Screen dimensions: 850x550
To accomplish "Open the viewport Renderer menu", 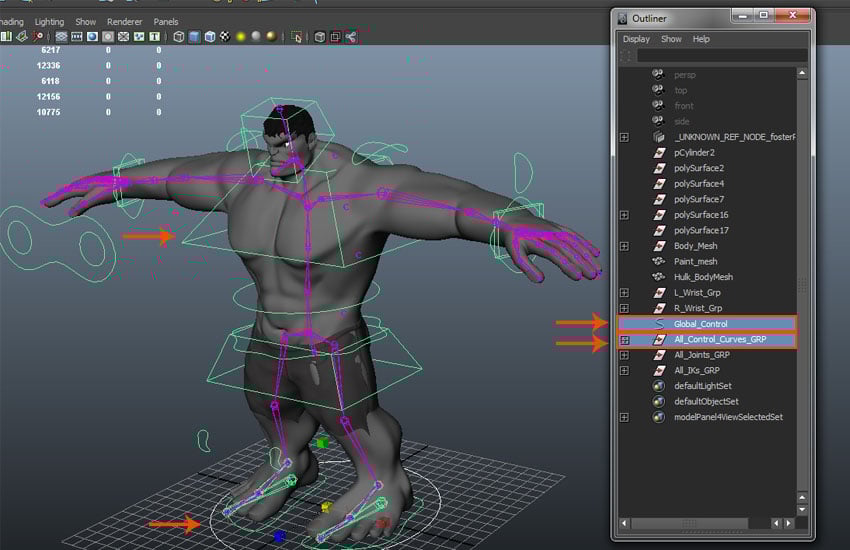I will (125, 21).
